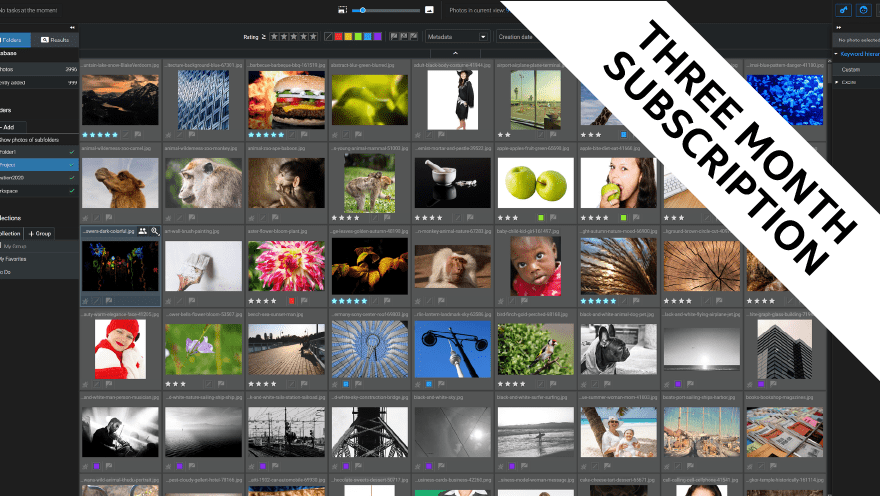
Task: Switch to the Results tab
Action: (55, 40)
